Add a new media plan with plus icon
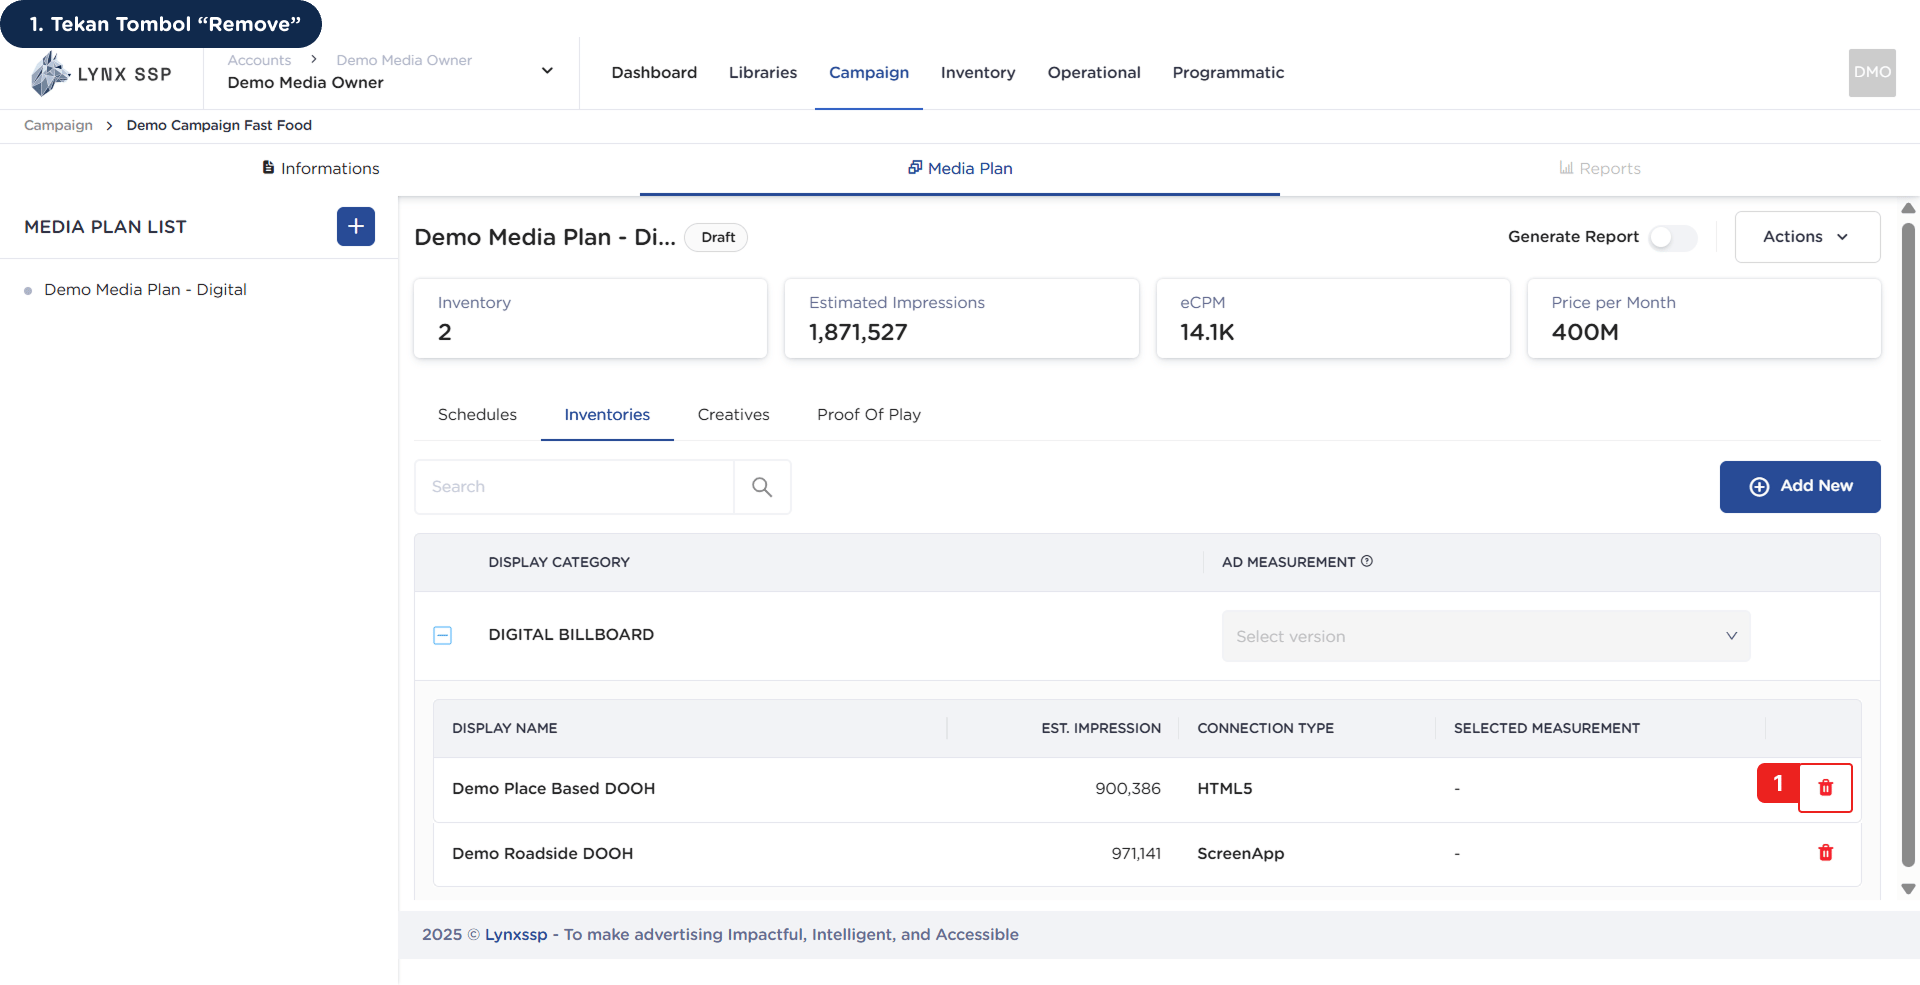Image resolution: width=1920 pixels, height=985 pixels. [x=356, y=227]
